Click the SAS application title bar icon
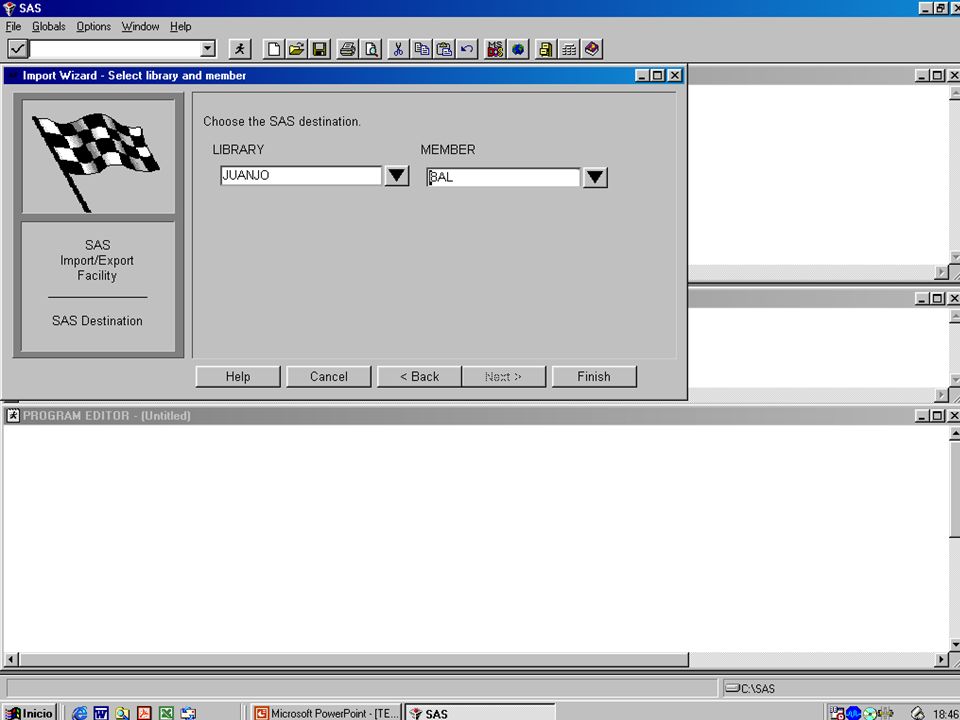The height and width of the screenshot is (720, 960). click(9, 8)
